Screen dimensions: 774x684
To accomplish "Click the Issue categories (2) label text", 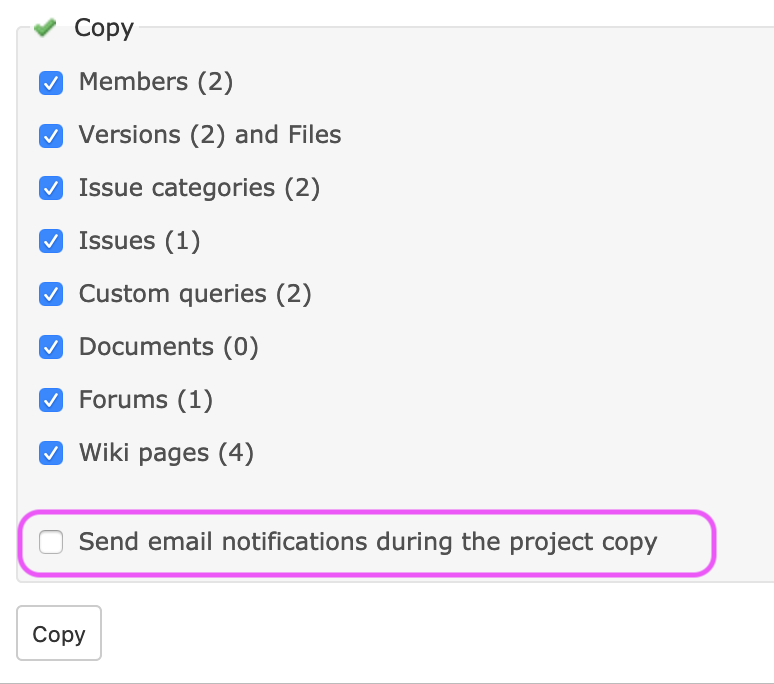I will 199,188.
